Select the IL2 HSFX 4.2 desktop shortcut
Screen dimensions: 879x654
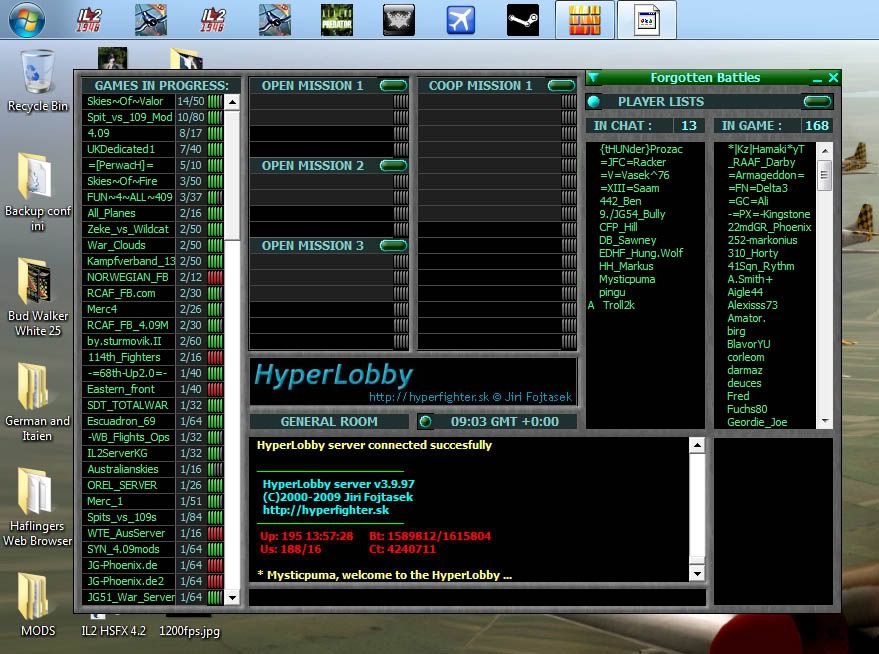[113, 630]
